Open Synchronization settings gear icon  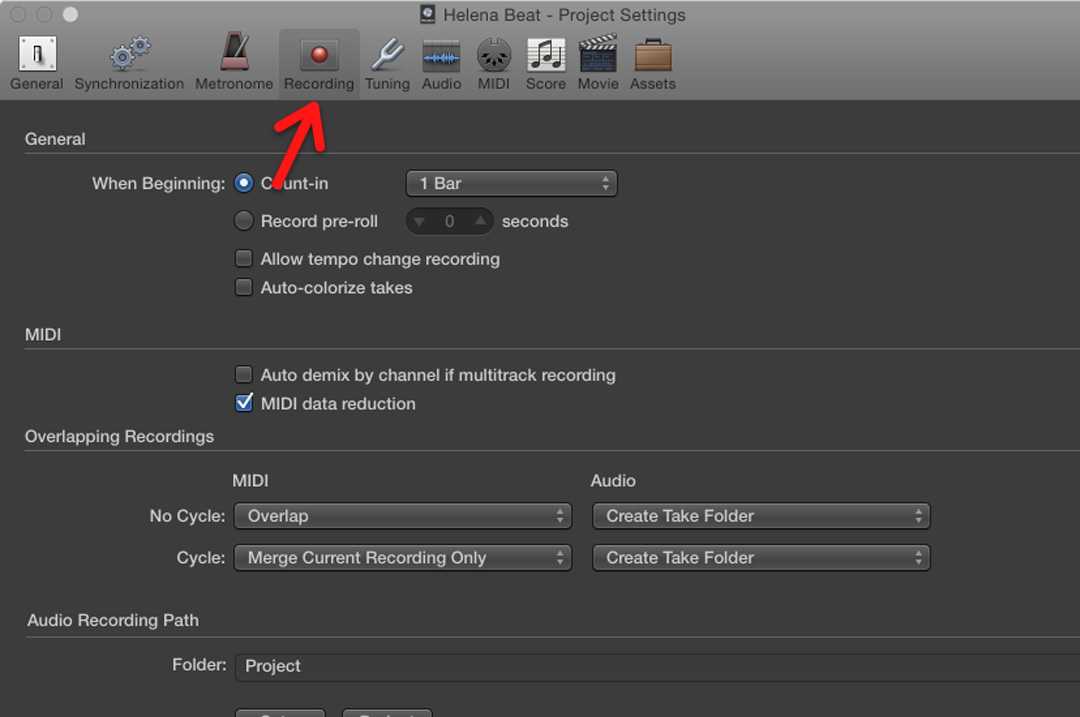point(129,56)
